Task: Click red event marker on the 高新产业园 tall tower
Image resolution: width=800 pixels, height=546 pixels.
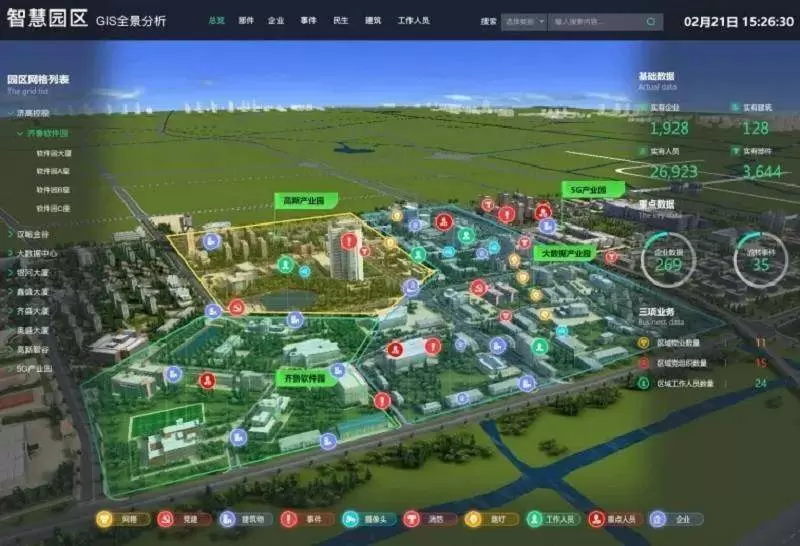Action: point(349,240)
